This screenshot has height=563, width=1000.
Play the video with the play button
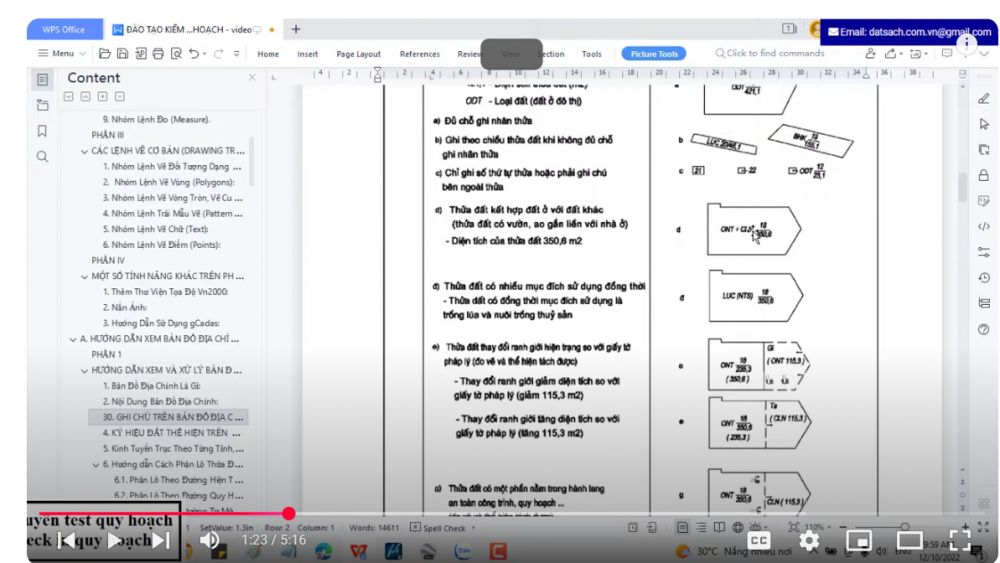[x=115, y=541]
